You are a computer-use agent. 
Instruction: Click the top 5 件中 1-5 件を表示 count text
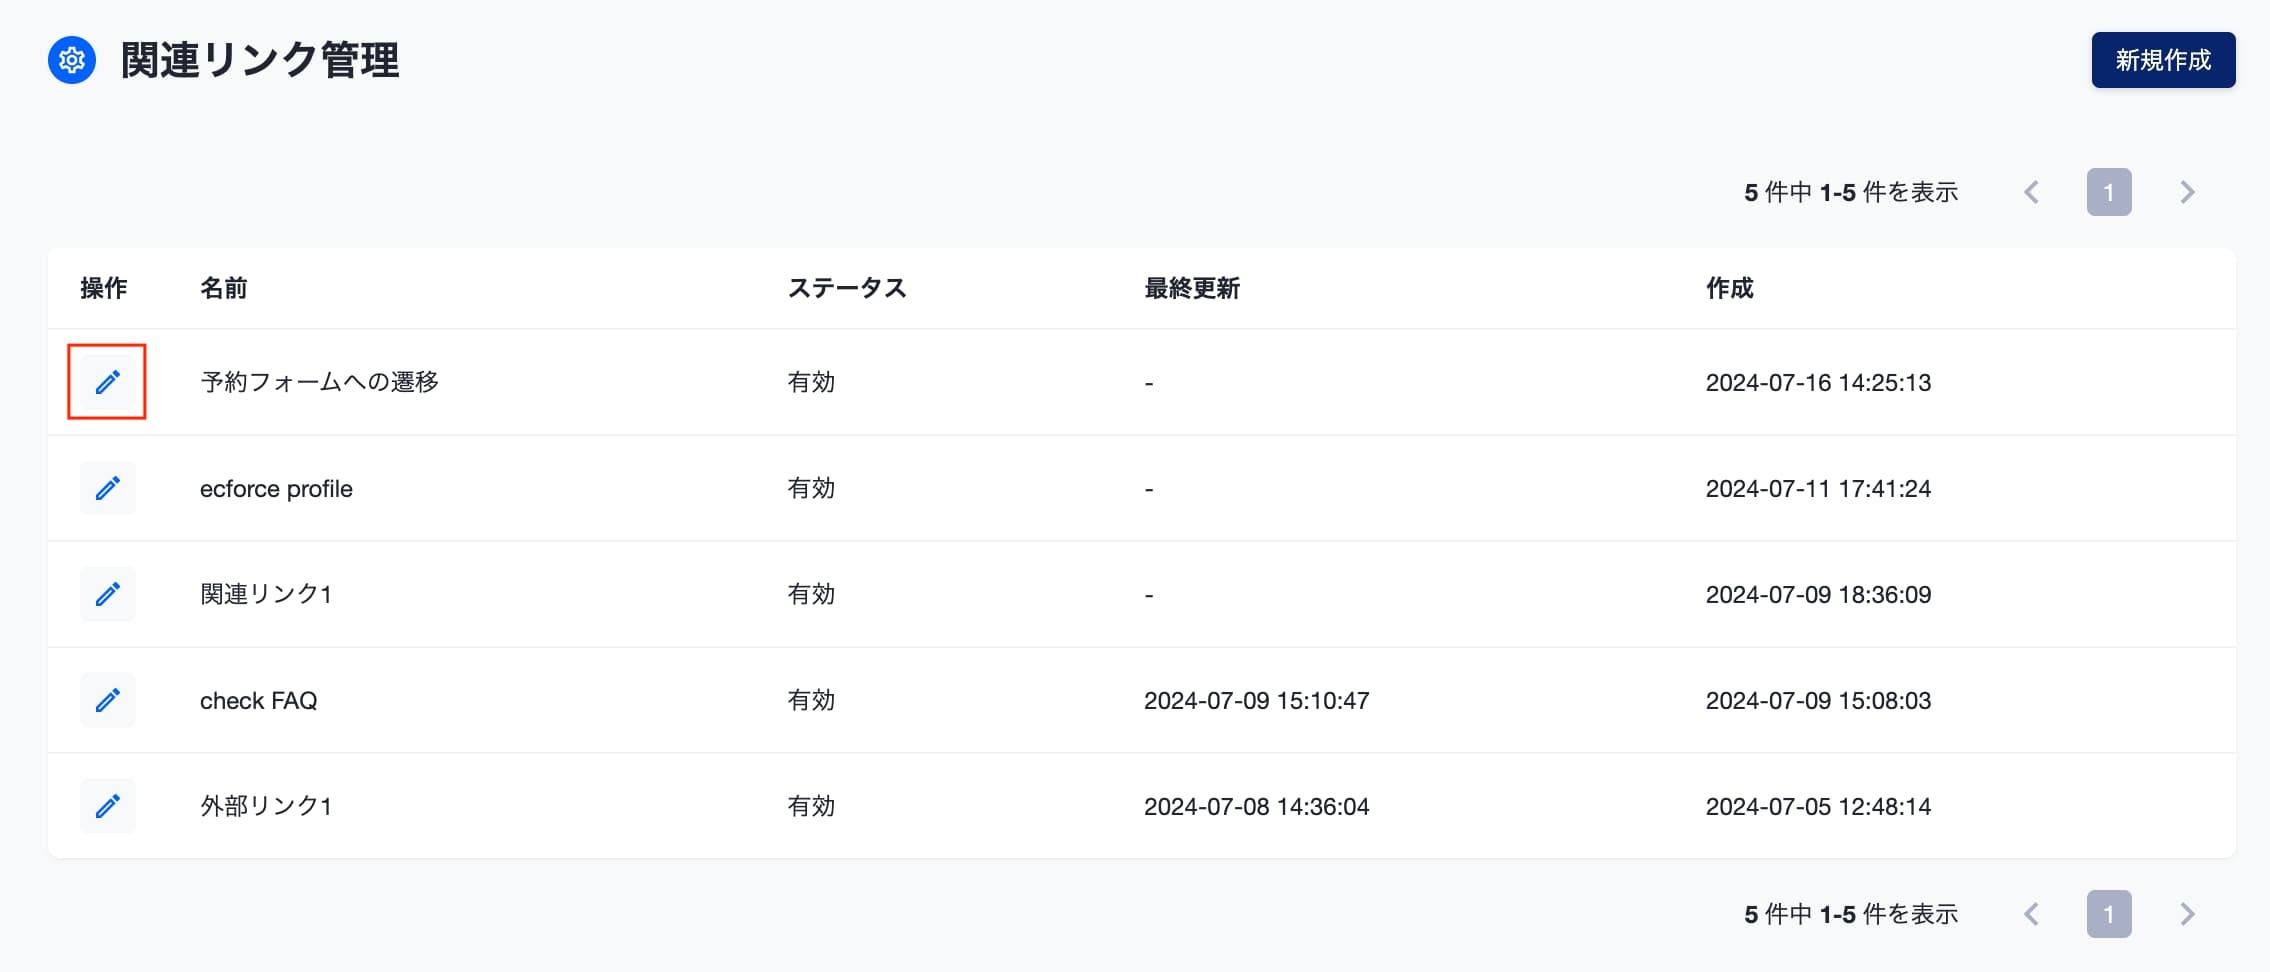(1851, 192)
